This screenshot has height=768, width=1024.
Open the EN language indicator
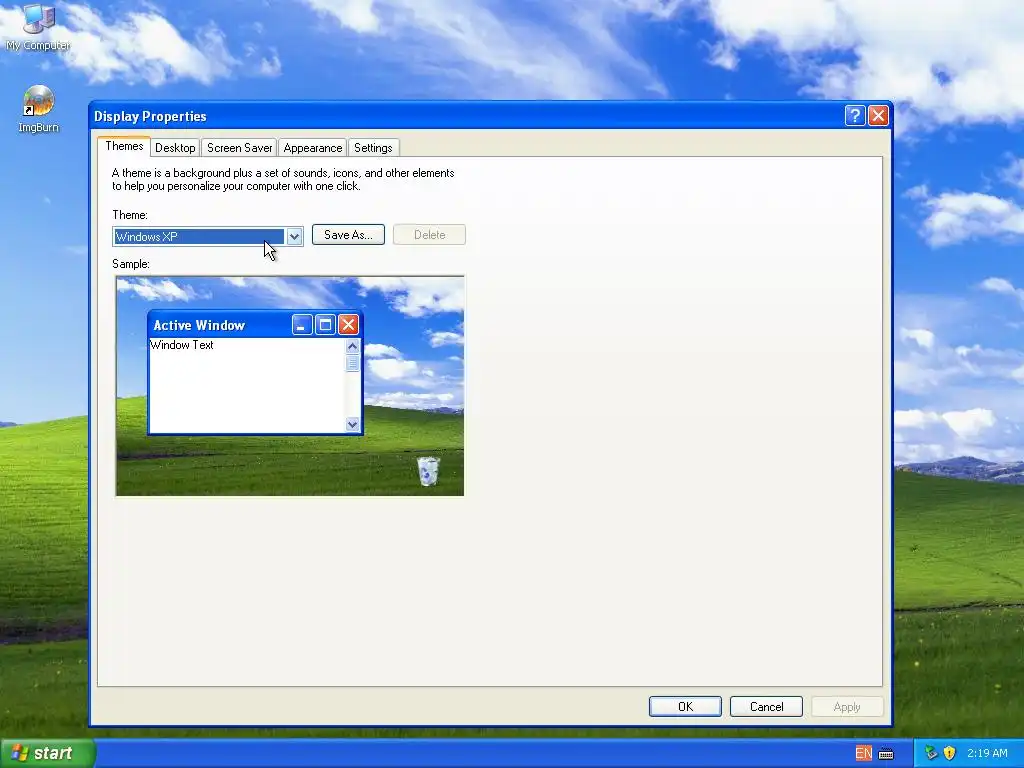tap(863, 754)
